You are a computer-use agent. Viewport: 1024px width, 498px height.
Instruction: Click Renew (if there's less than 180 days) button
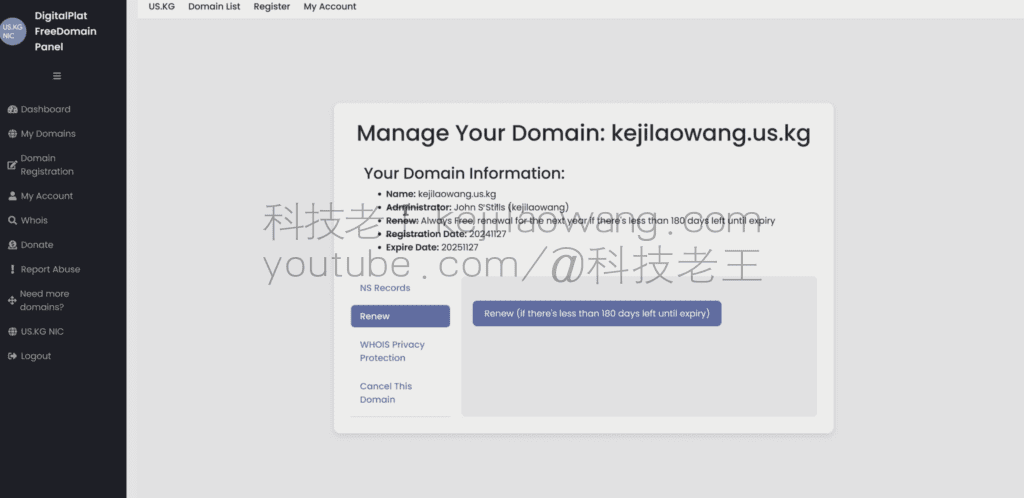coord(597,313)
